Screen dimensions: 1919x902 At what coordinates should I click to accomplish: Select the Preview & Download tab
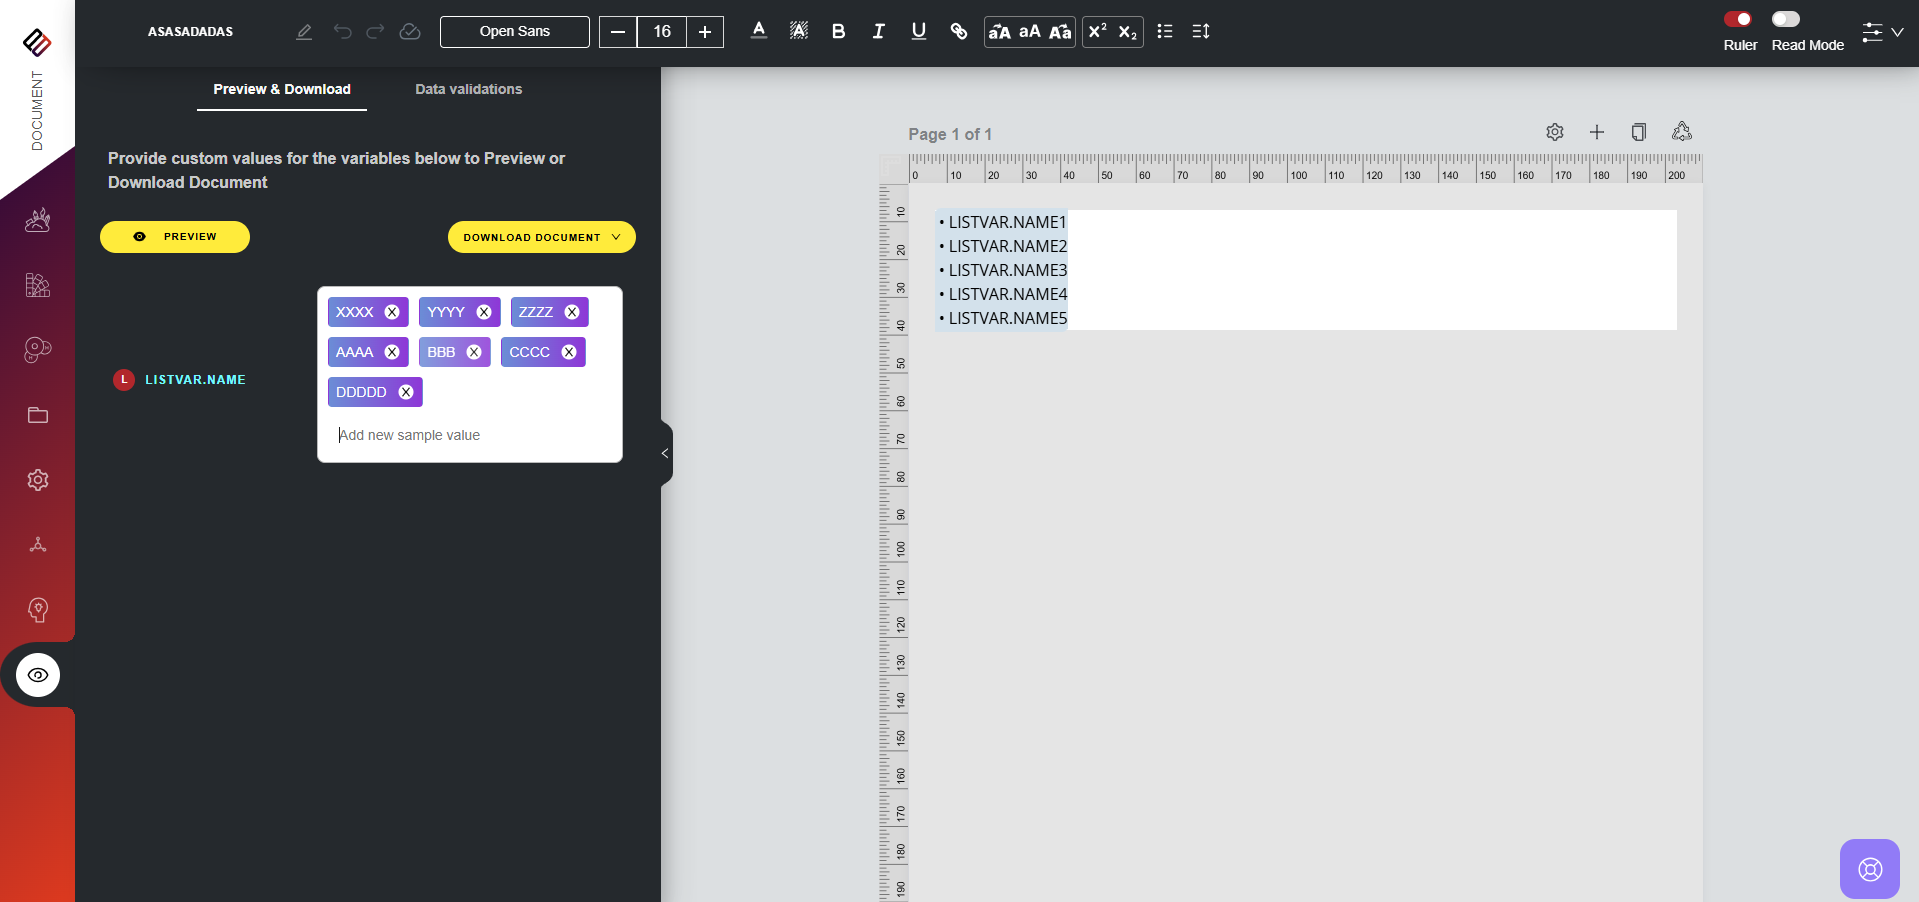[281, 89]
